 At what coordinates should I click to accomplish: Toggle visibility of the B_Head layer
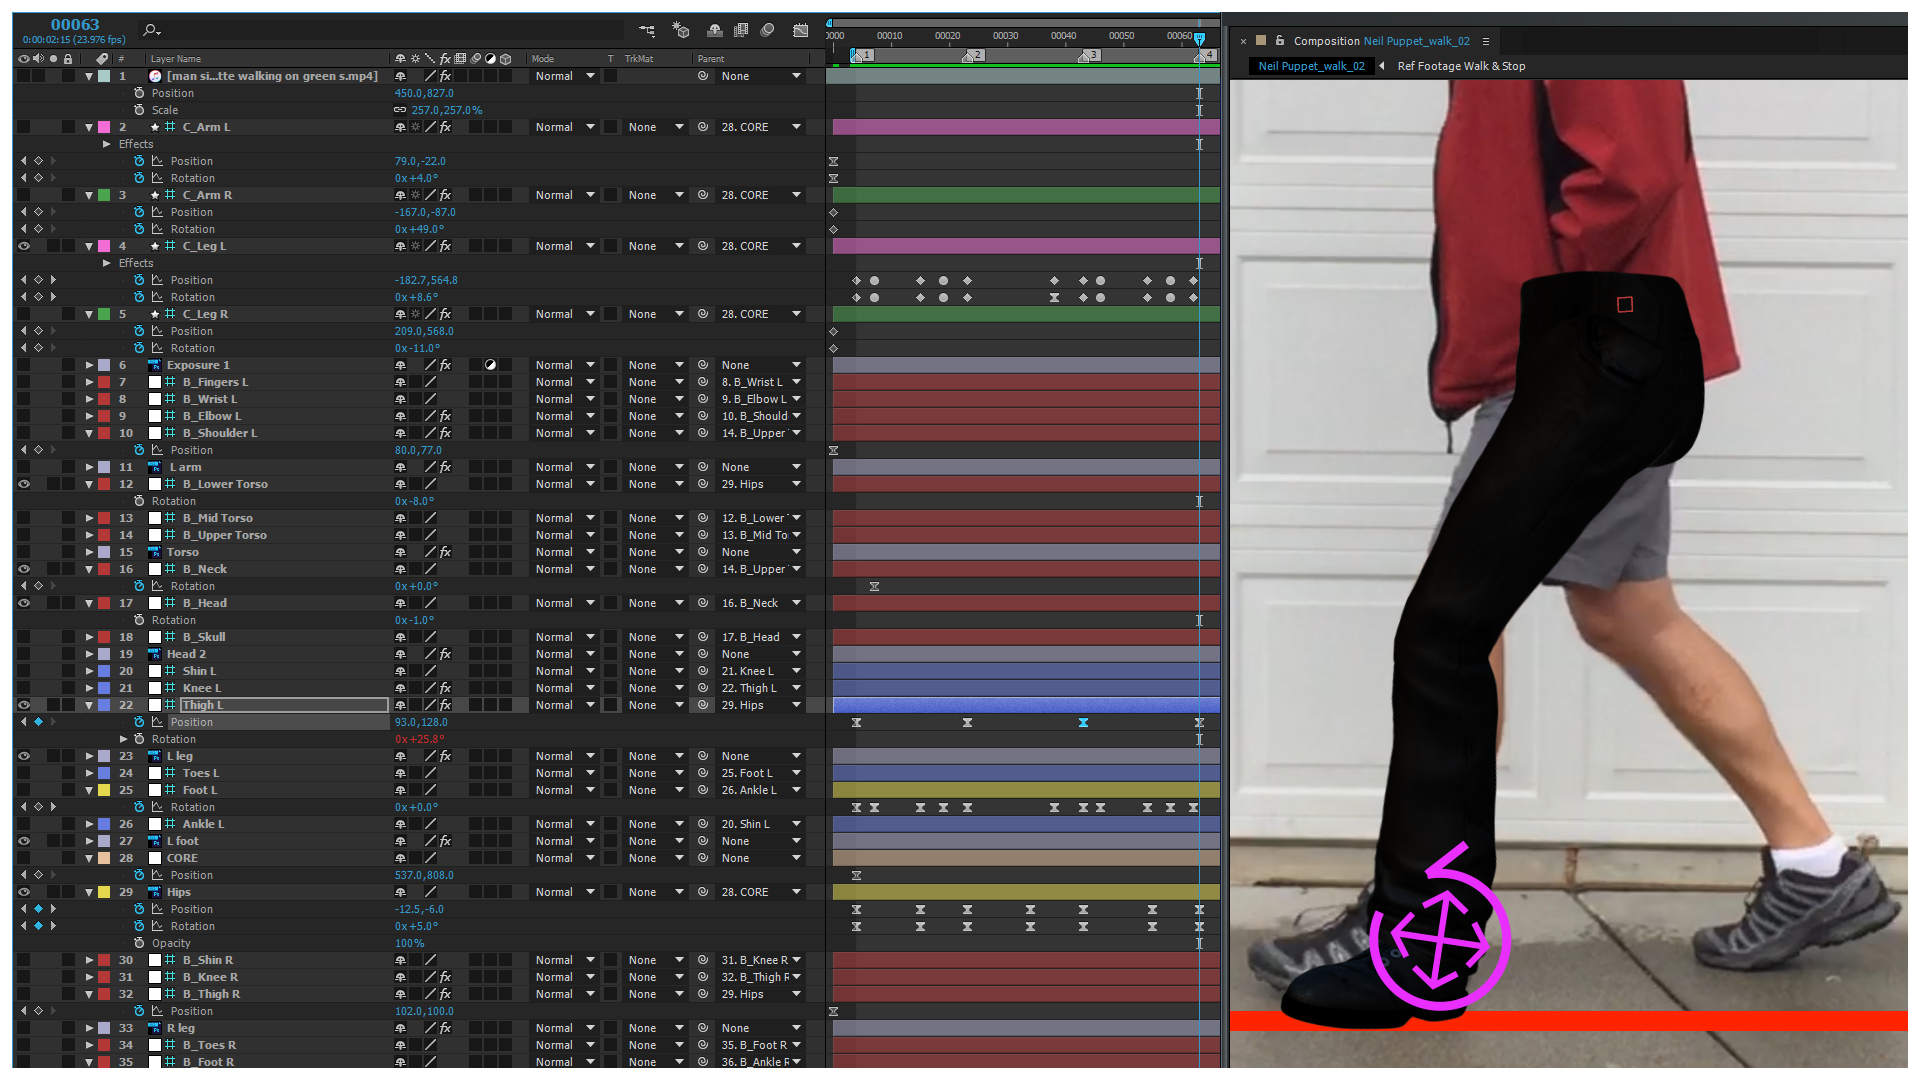tap(24, 603)
